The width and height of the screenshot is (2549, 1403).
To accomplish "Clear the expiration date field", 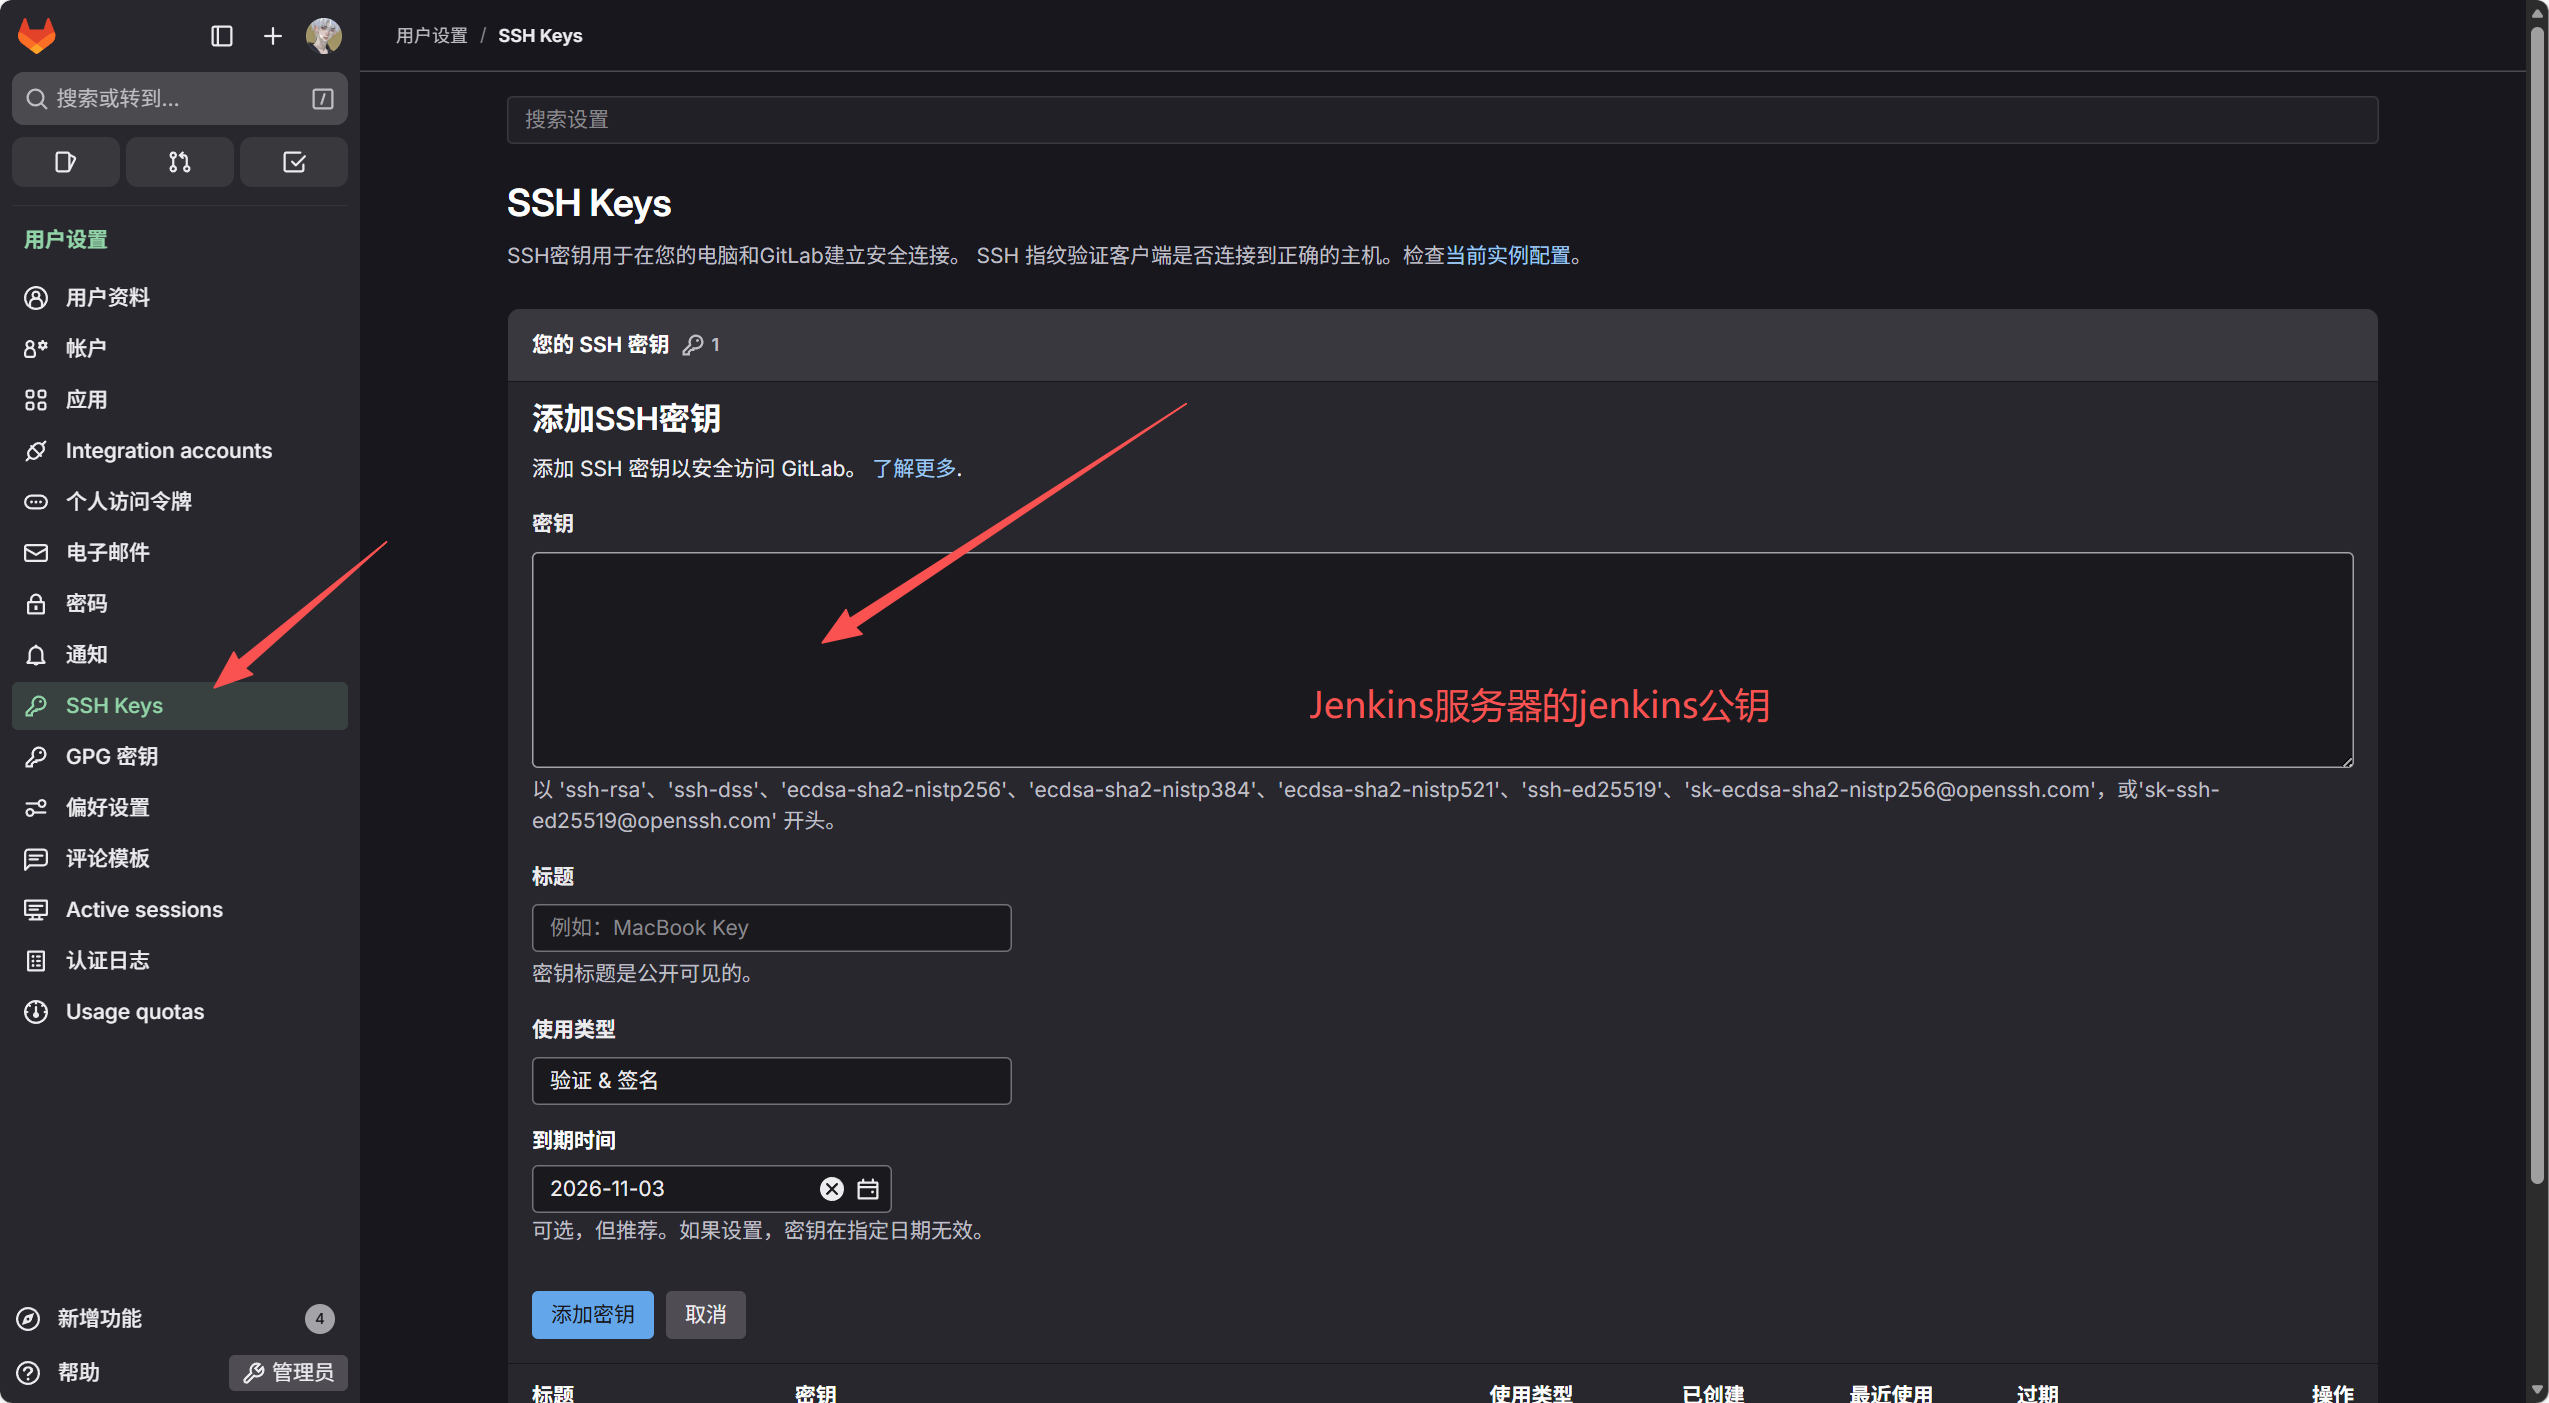I will point(831,1188).
